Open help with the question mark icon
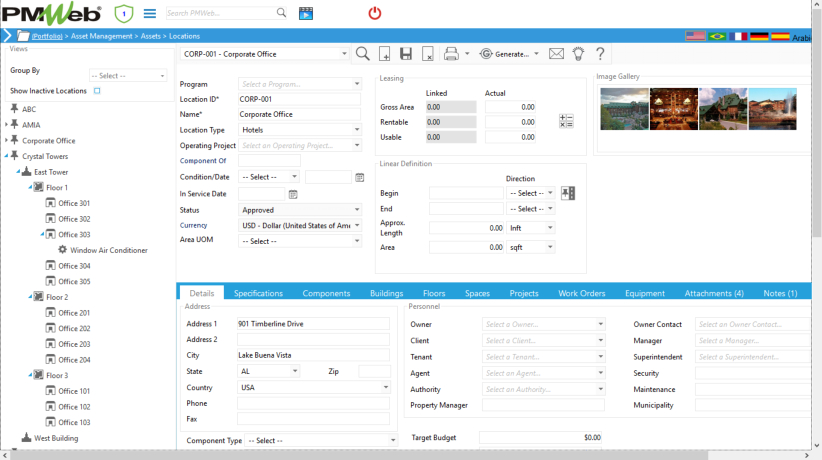822x460 pixels. point(600,54)
